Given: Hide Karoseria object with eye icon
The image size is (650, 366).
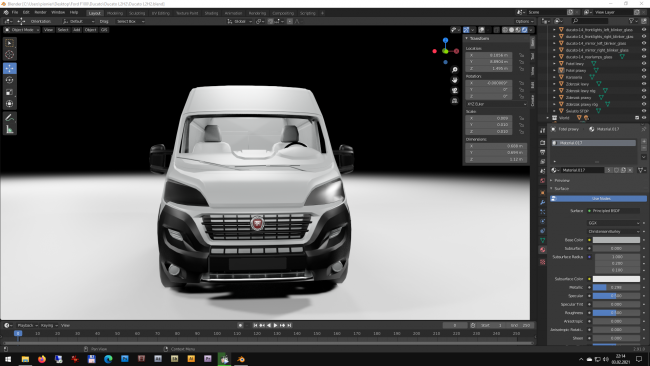Looking at the screenshot, I should 644,77.
